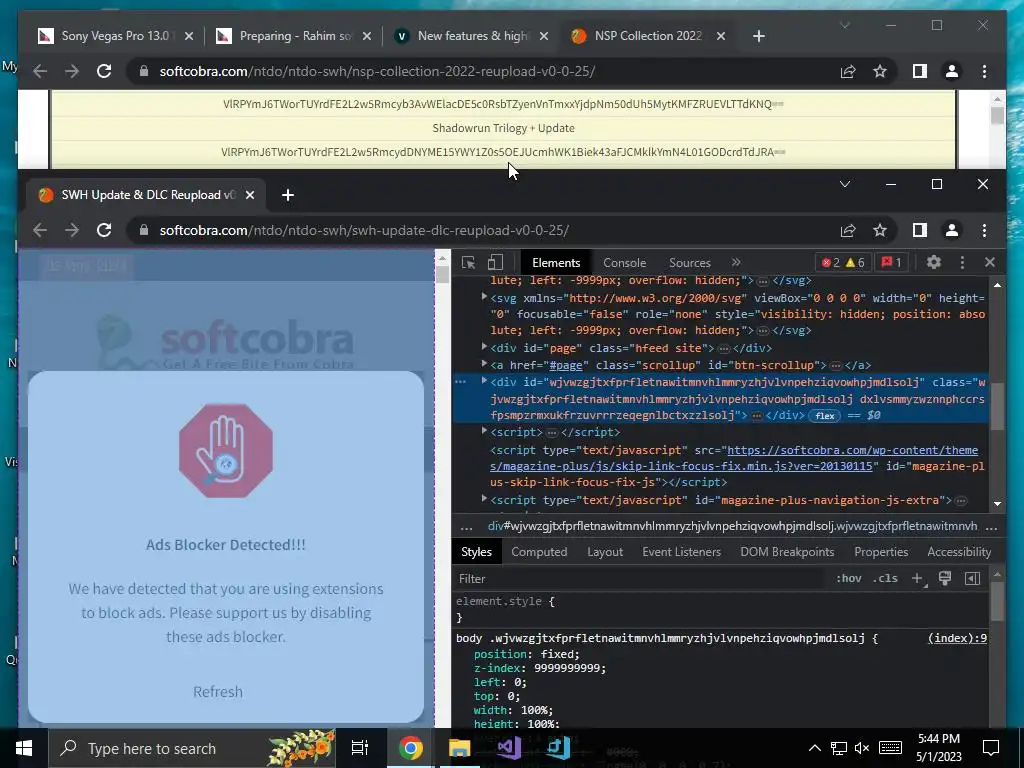This screenshot has width=1024, height=768.
Task: Click the issues counter badge showing 1
Action: (x=891, y=263)
